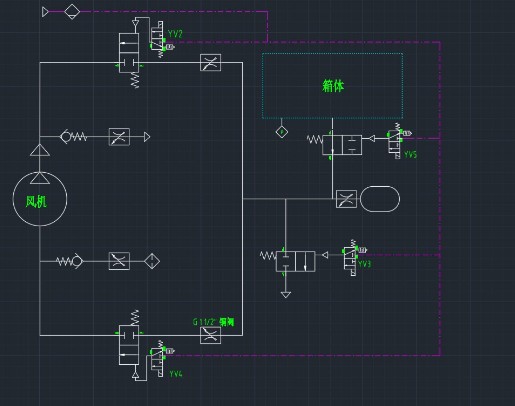The height and width of the screenshot is (406, 515).
Task: Select the rounded accumulator tank symbol
Action: click(380, 199)
